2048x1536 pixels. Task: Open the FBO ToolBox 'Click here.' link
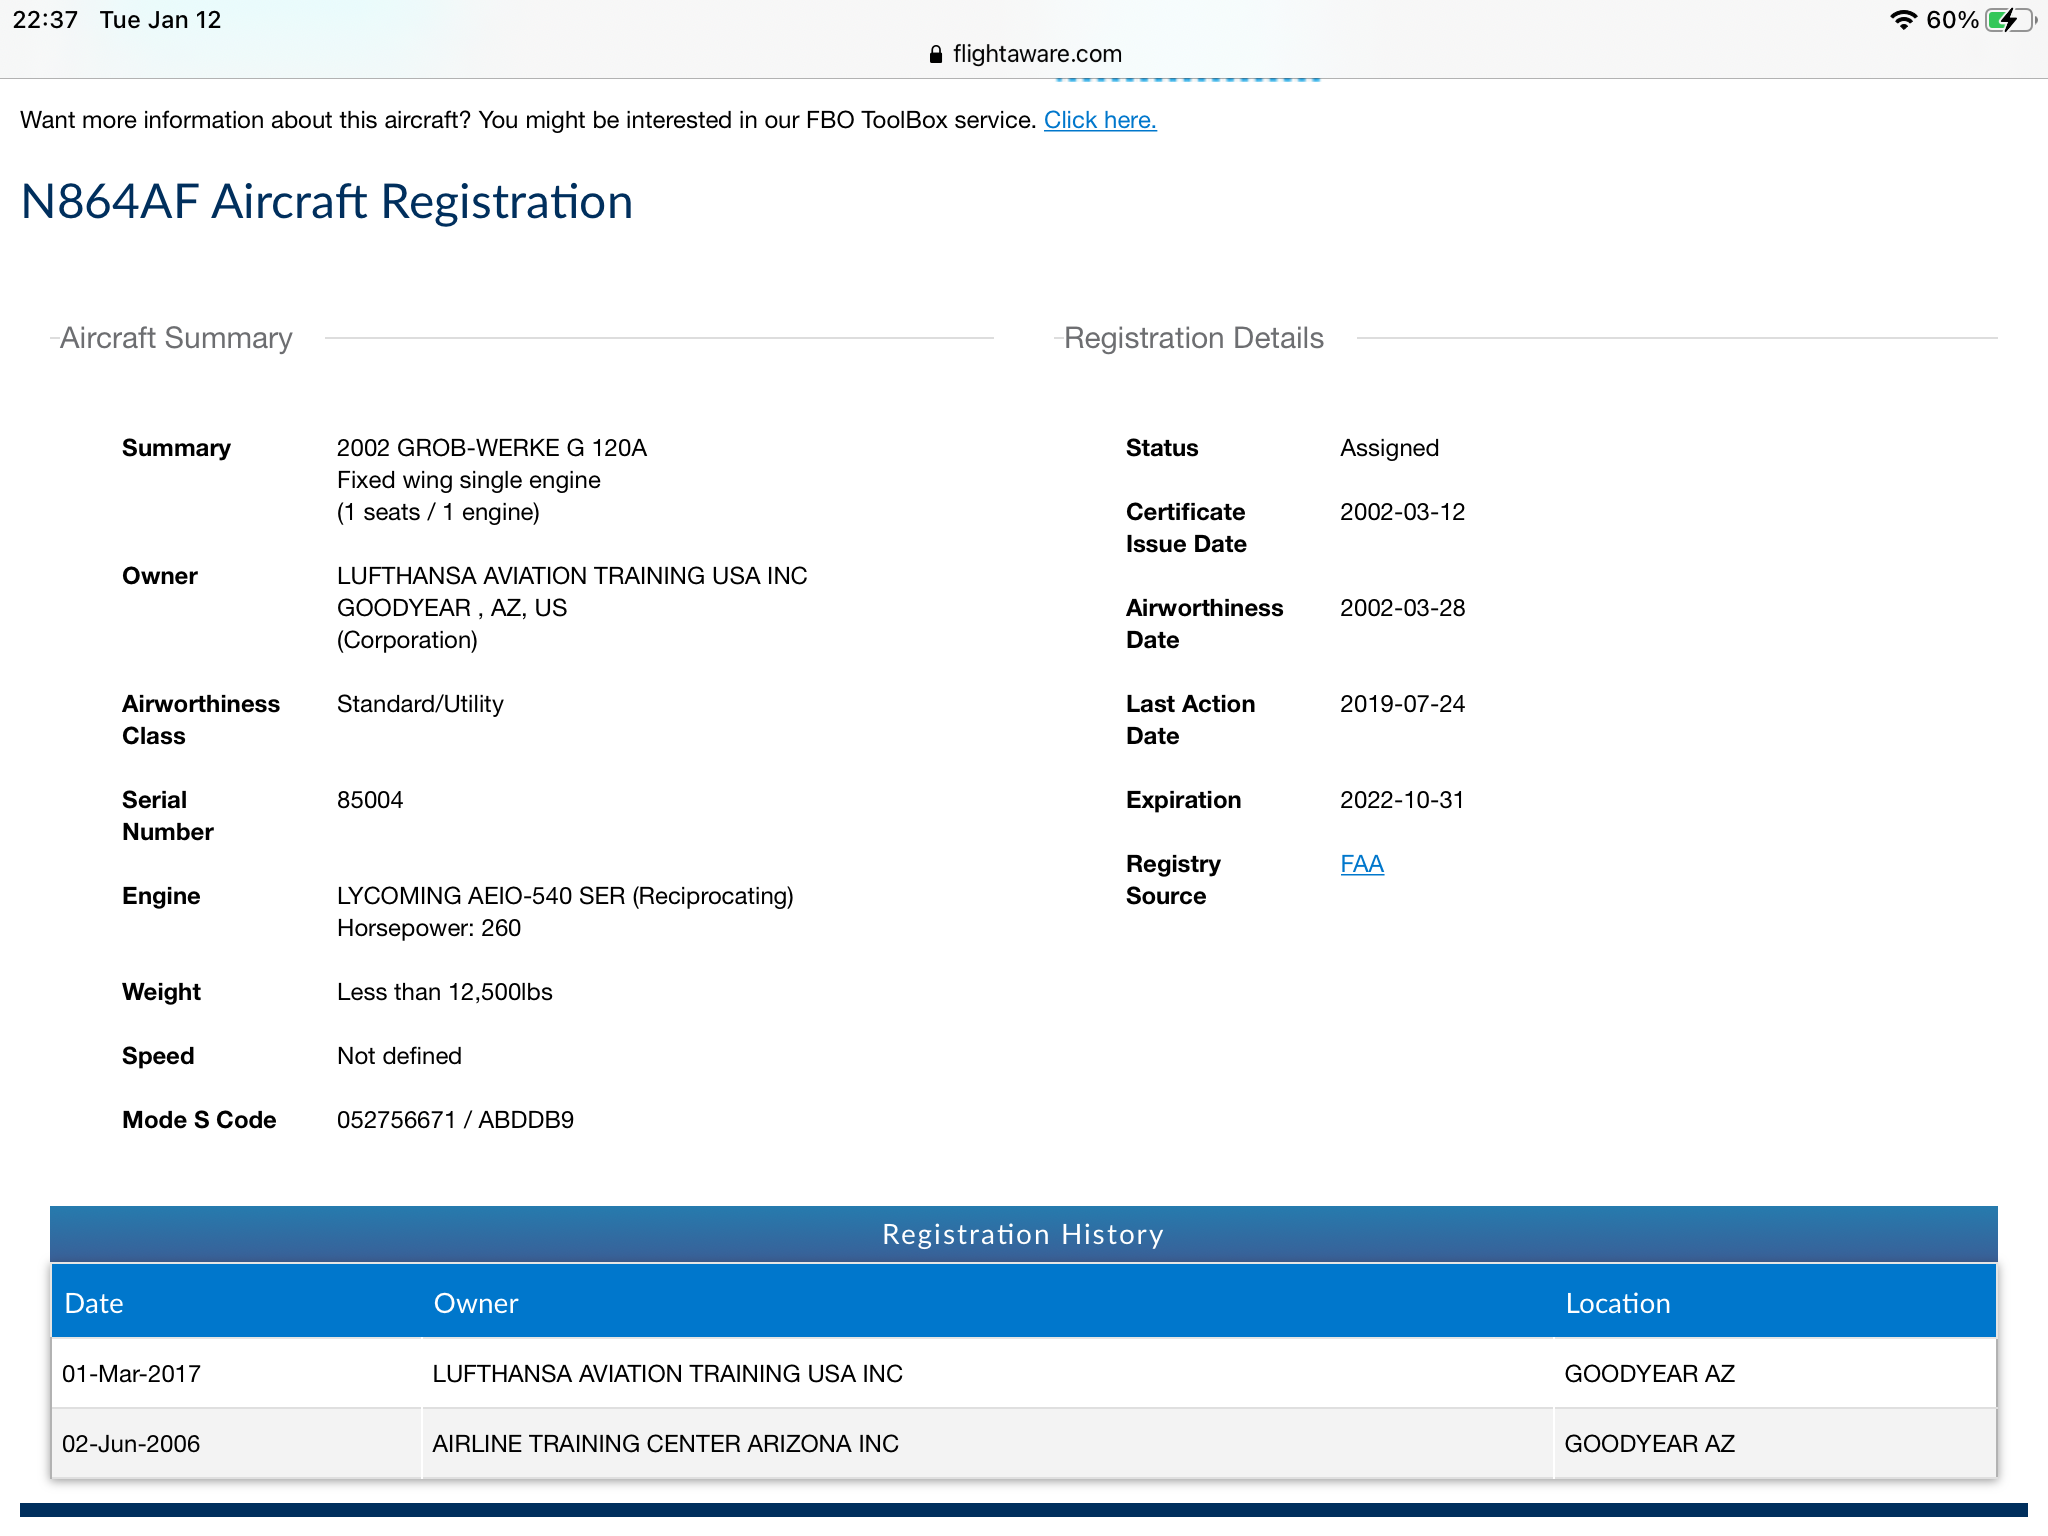1100,120
